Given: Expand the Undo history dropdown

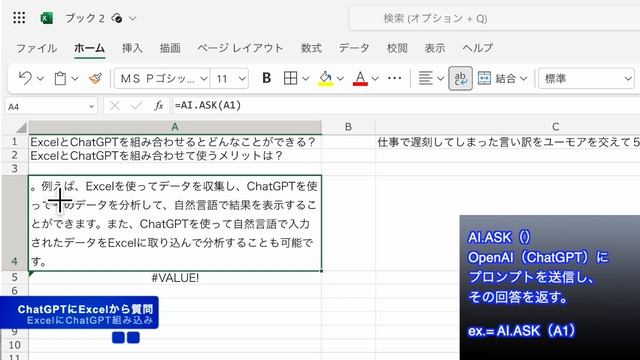Looking at the screenshot, I should click(x=40, y=78).
